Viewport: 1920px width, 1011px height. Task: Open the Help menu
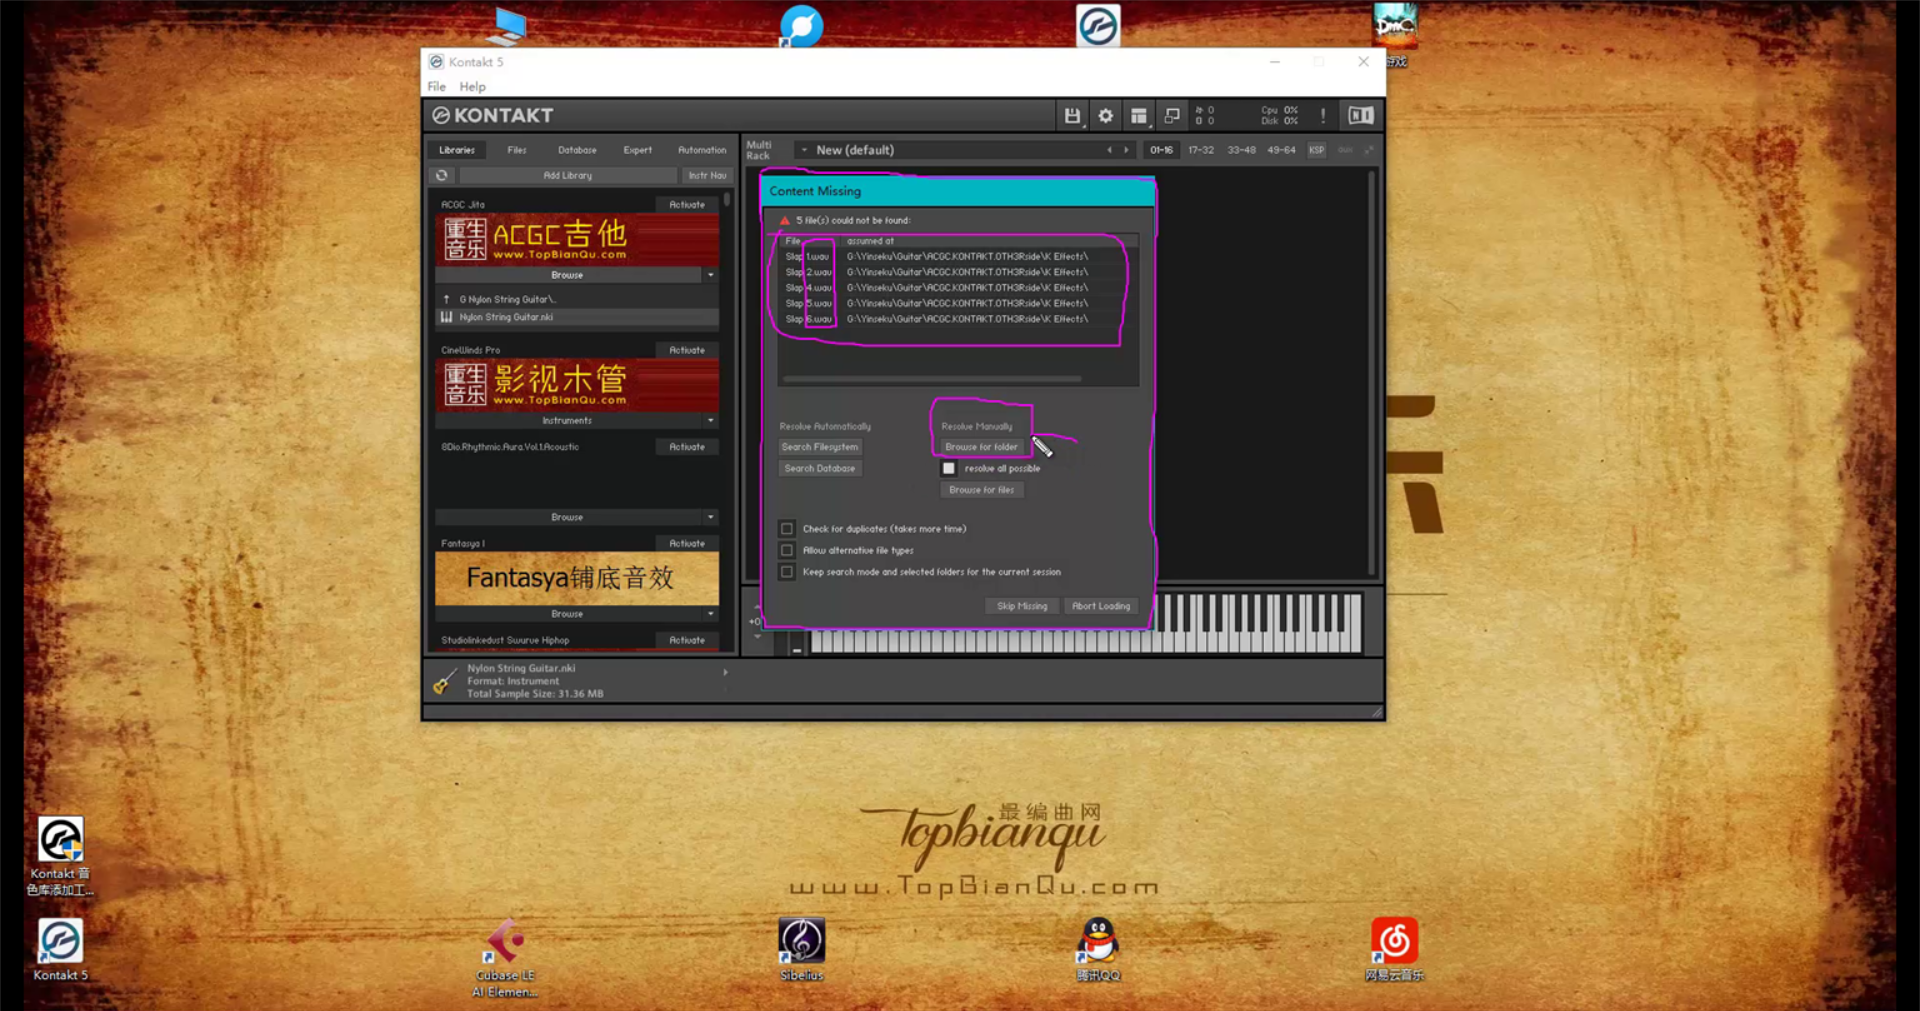pos(472,87)
